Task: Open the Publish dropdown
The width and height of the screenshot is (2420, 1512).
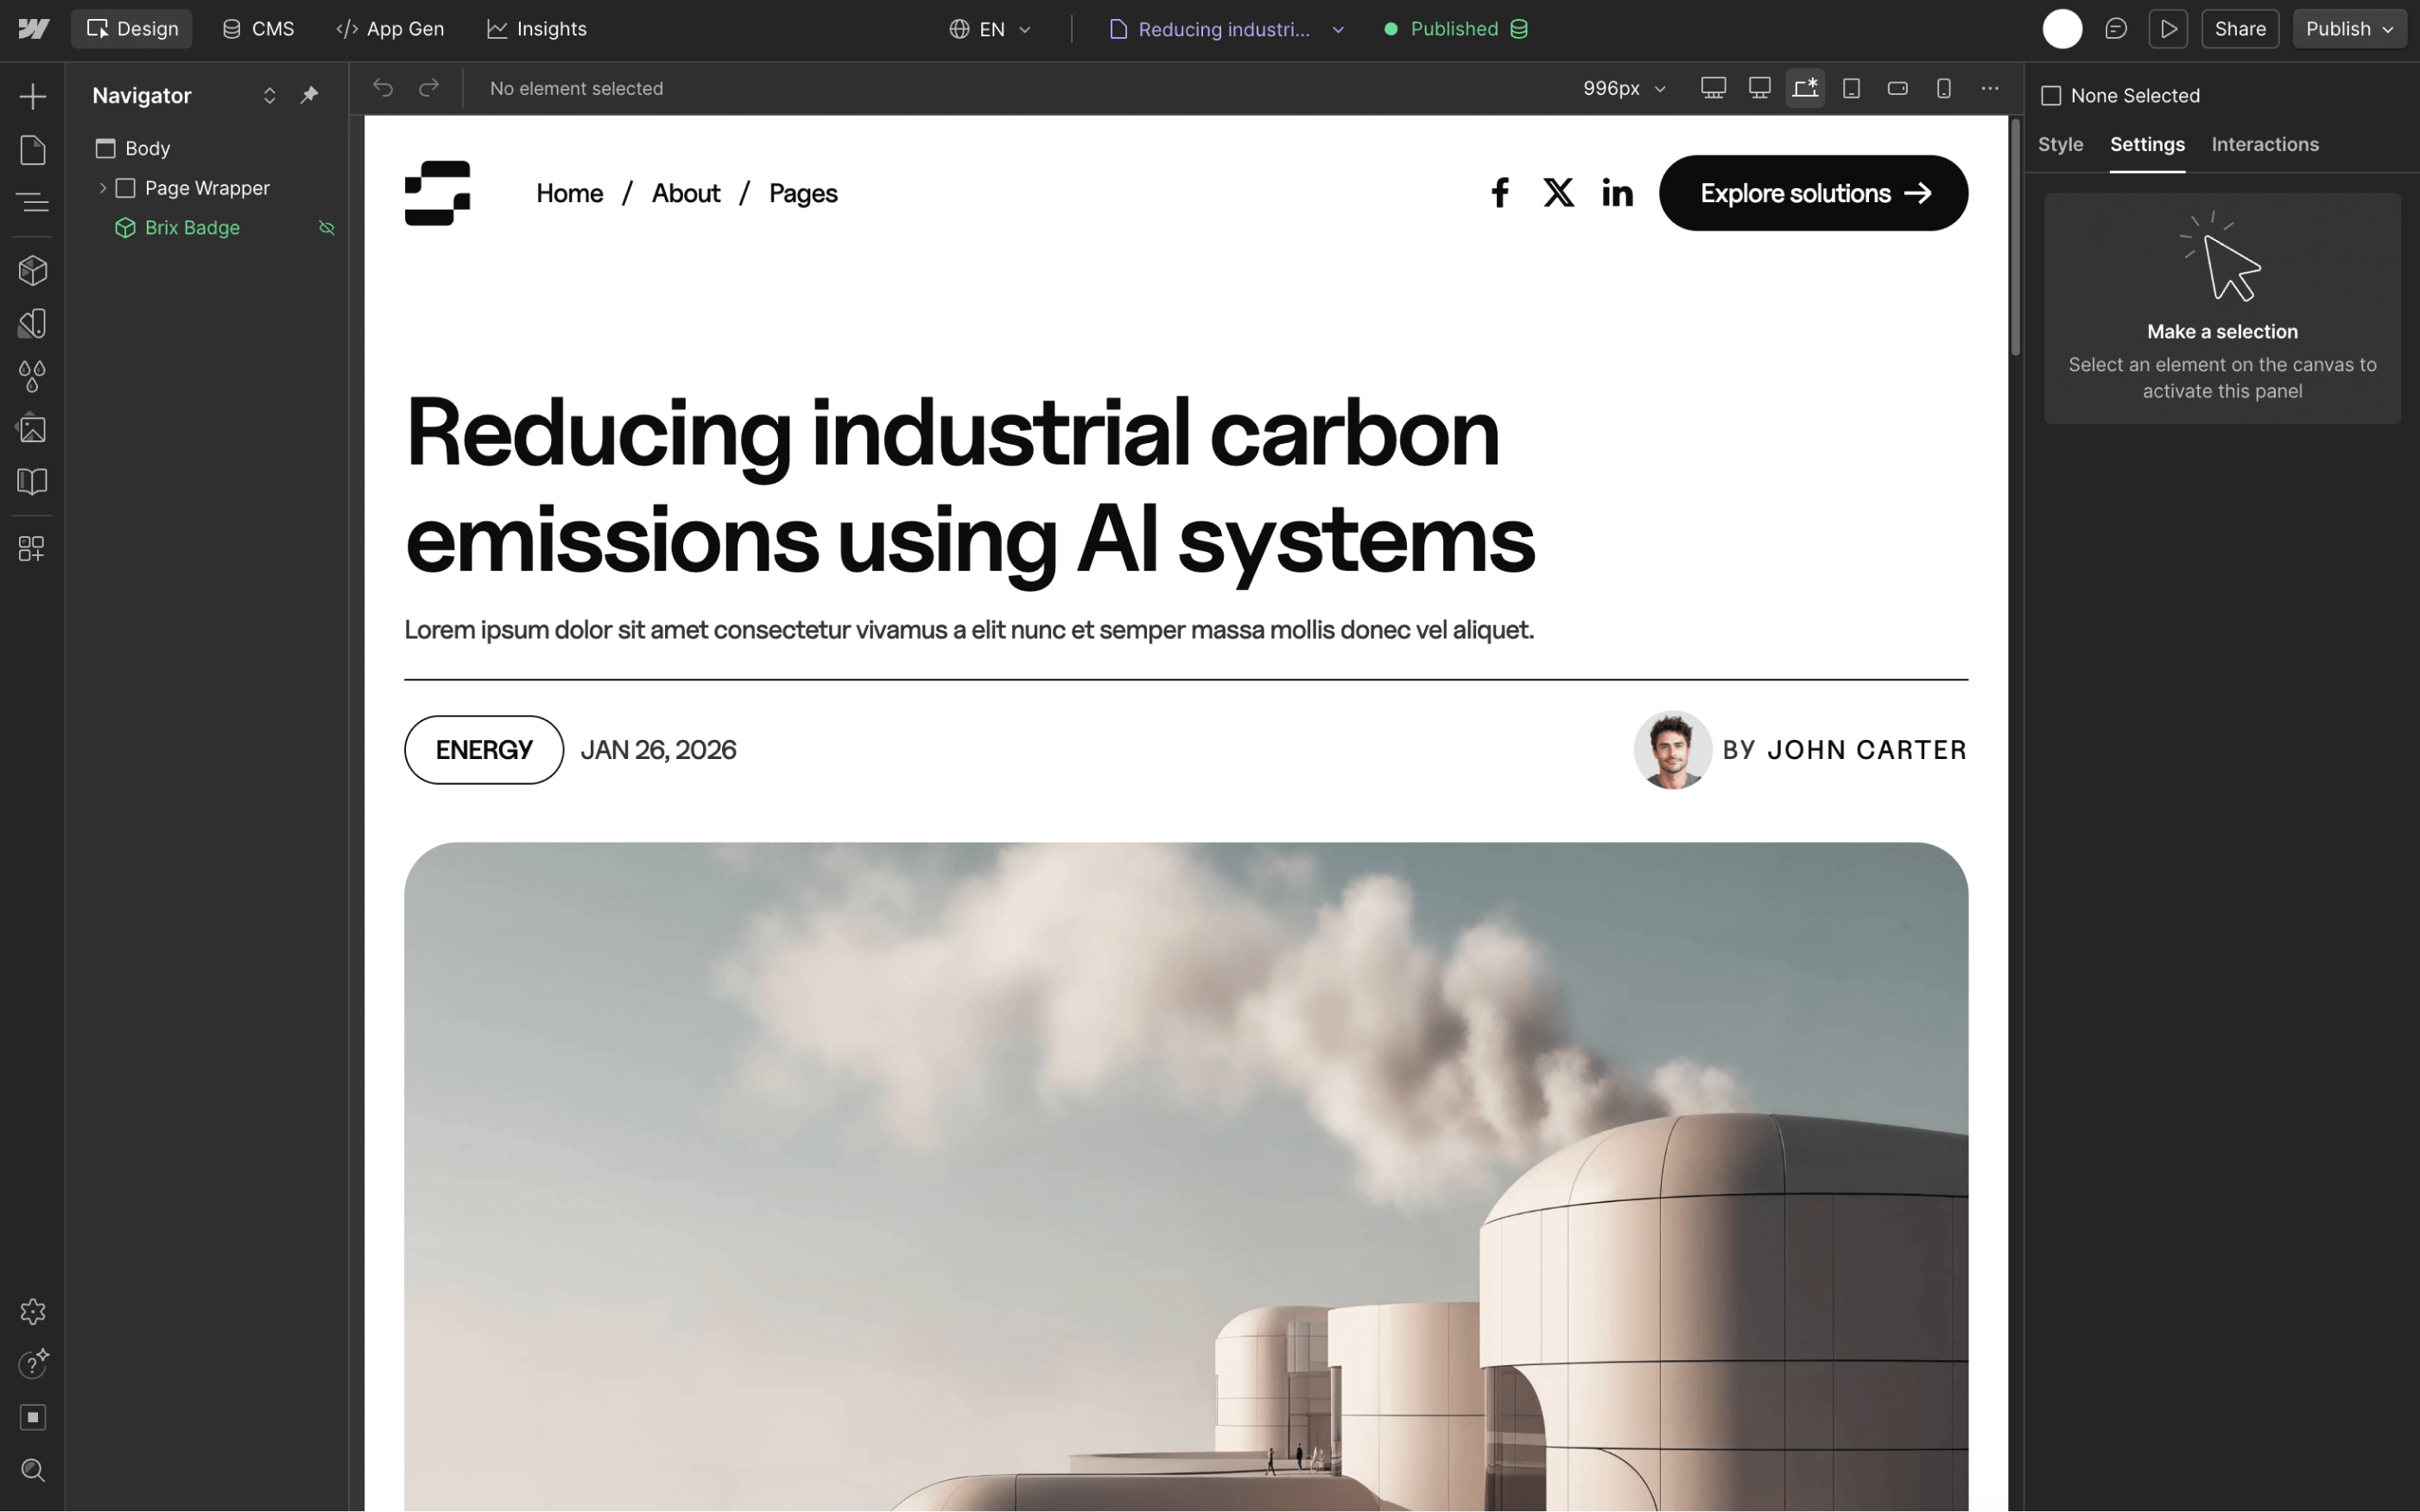Action: pyautogui.click(x=2348, y=28)
